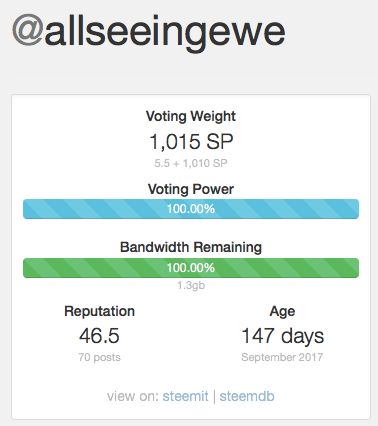Click the 5.5 + 1,010 SP breakdown text
This screenshot has width=378, height=426.
coord(191,163)
